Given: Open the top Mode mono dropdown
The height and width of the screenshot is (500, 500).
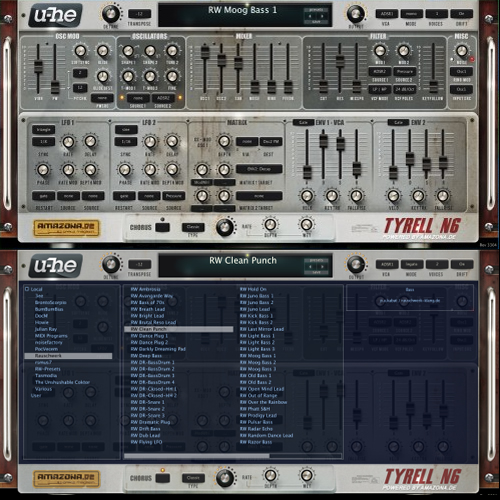Looking at the screenshot, I should (x=411, y=14).
